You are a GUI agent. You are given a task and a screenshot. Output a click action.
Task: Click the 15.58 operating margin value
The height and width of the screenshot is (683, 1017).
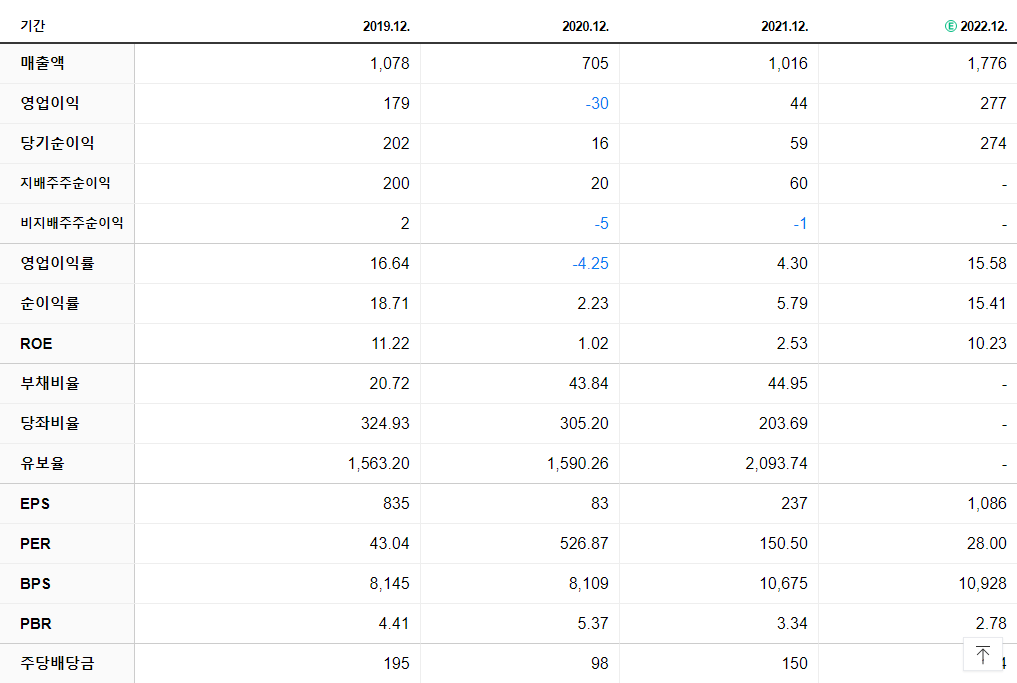[x=987, y=264]
